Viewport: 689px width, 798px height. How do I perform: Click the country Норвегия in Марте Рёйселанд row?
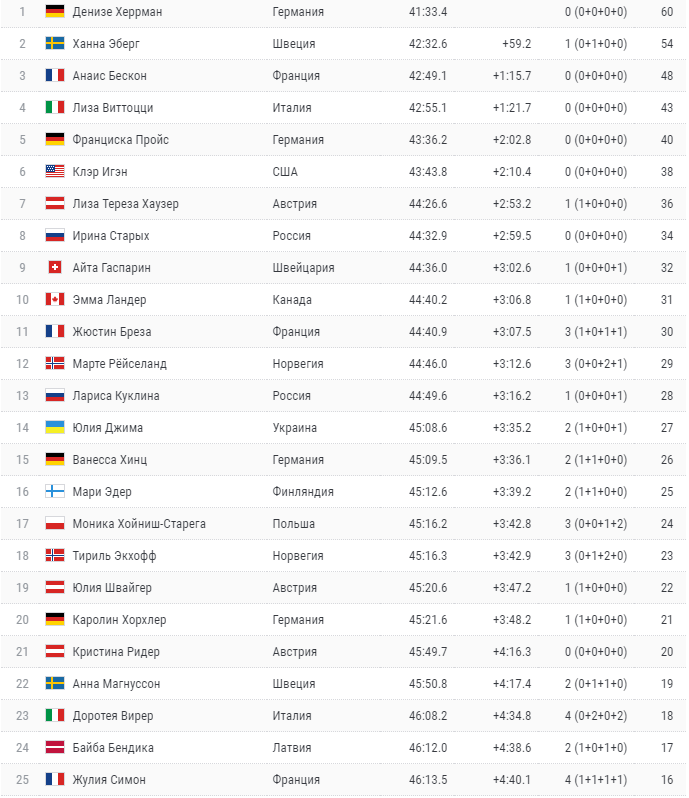(x=298, y=364)
